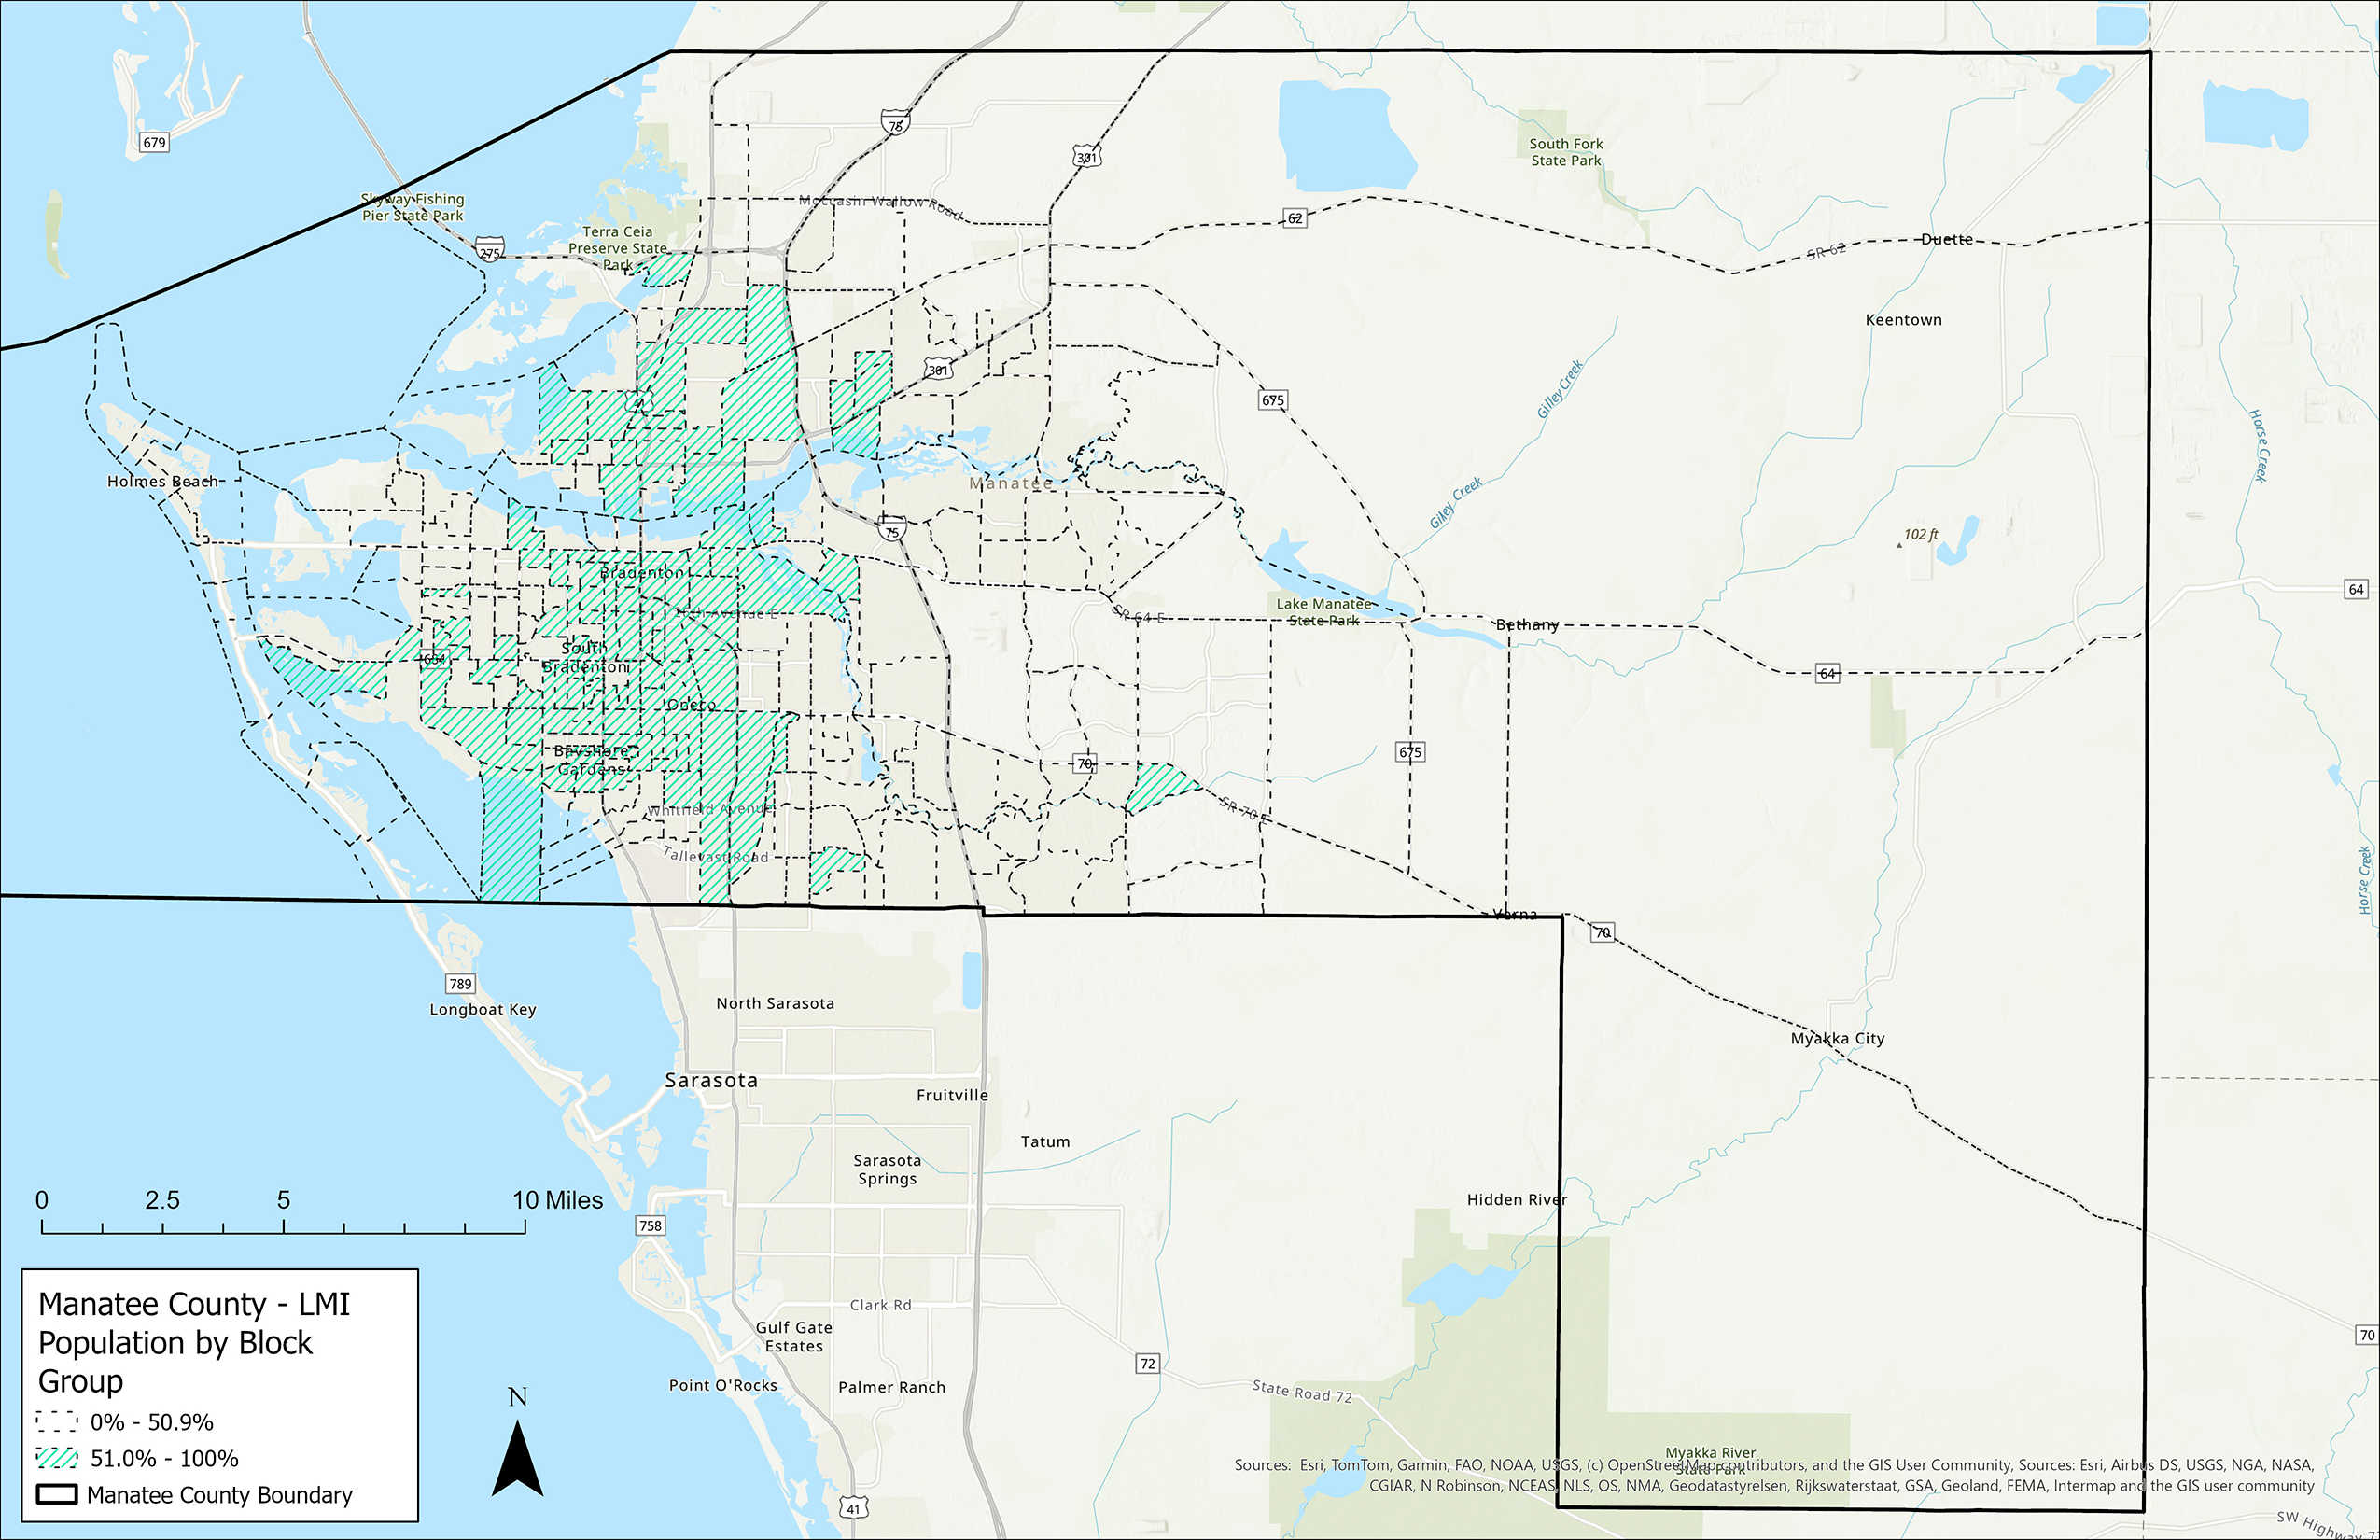Click the Manatee County Boundary legend symbol
Screen dimensions: 2380x1540
[57, 1495]
